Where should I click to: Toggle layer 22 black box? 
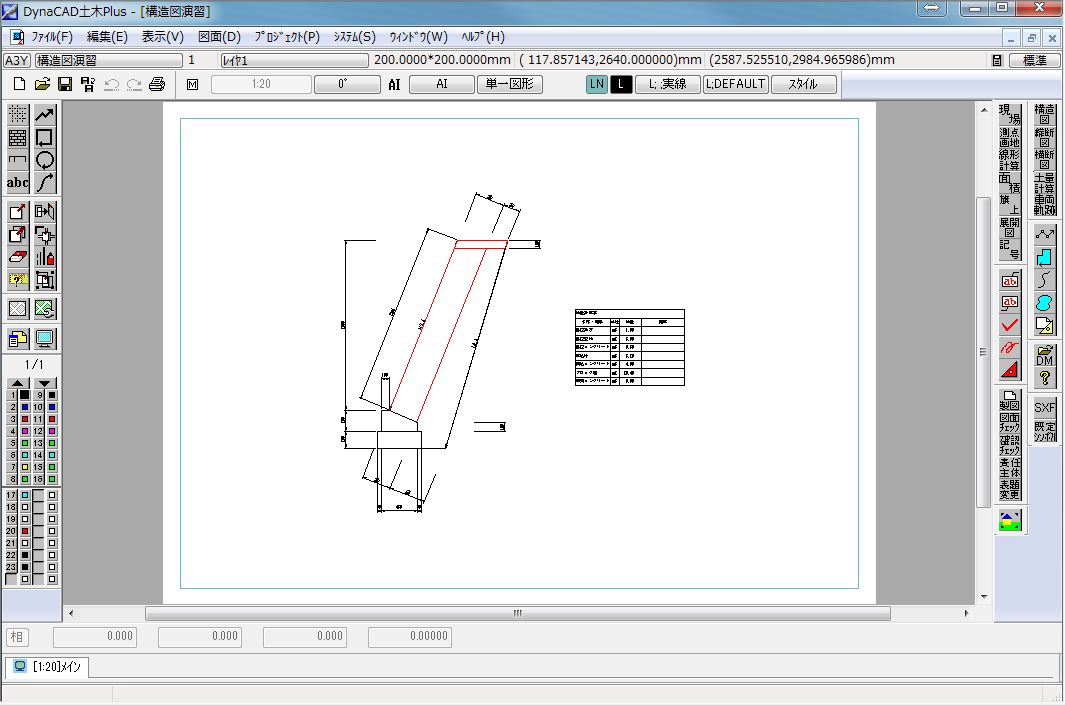(25, 555)
